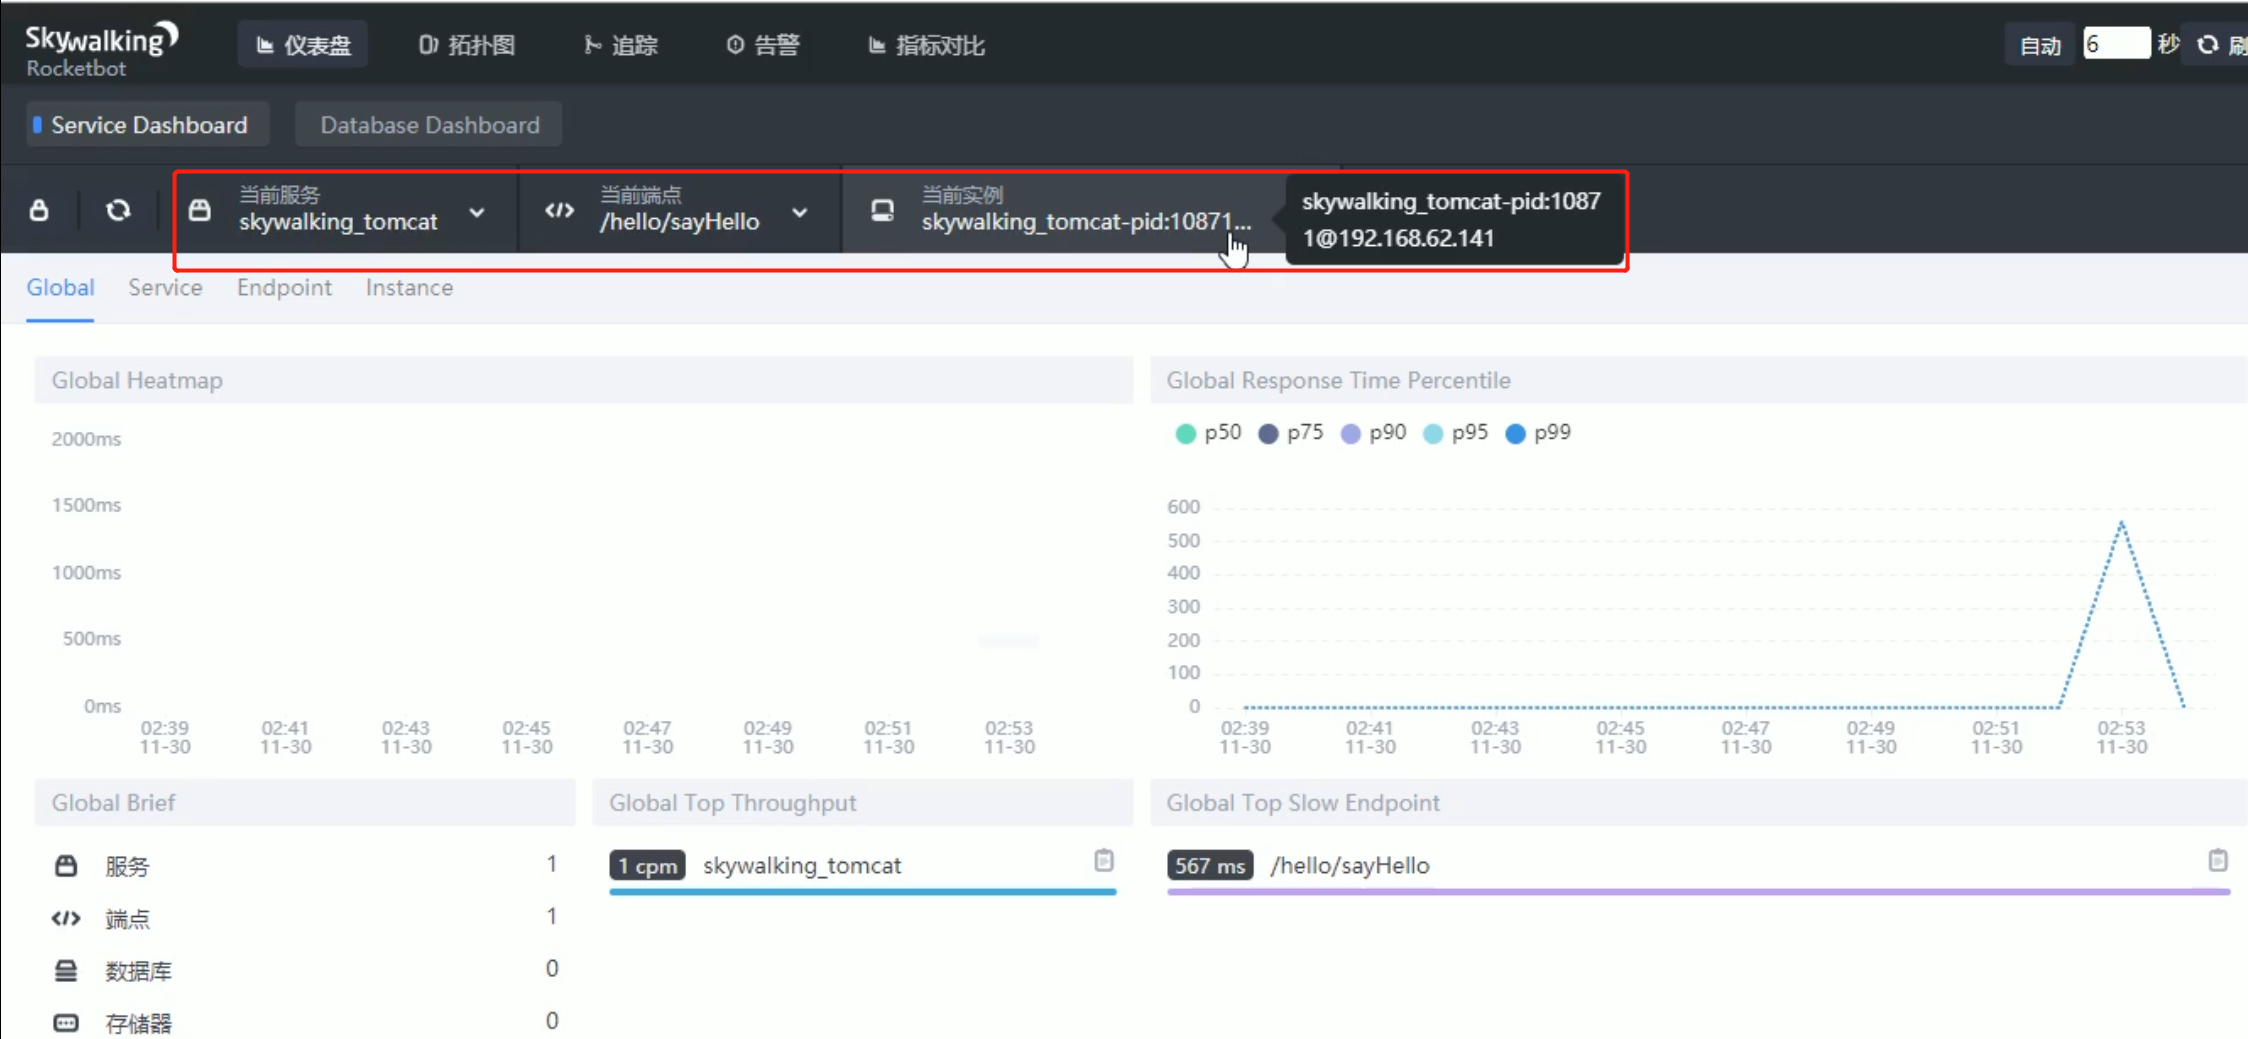The image size is (2248, 1039).
Task: Click the reload icon beside the lock
Action: click(118, 210)
